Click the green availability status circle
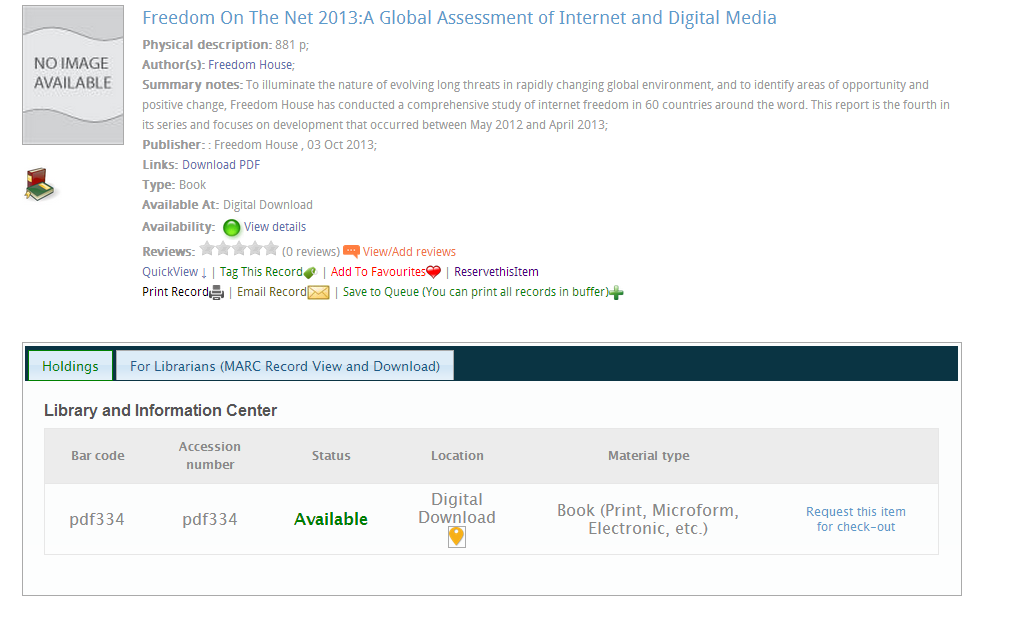Image resolution: width=1011 pixels, height=617 pixels. coord(231,228)
